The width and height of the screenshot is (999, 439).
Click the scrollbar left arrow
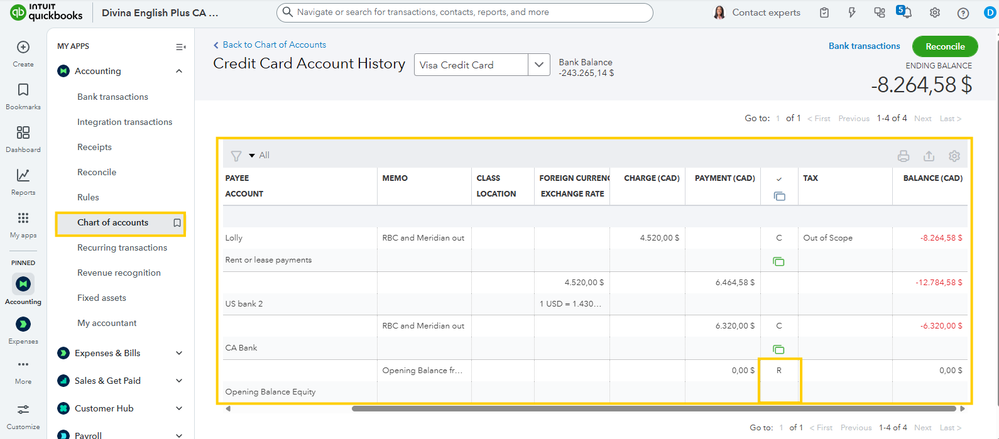[228, 408]
